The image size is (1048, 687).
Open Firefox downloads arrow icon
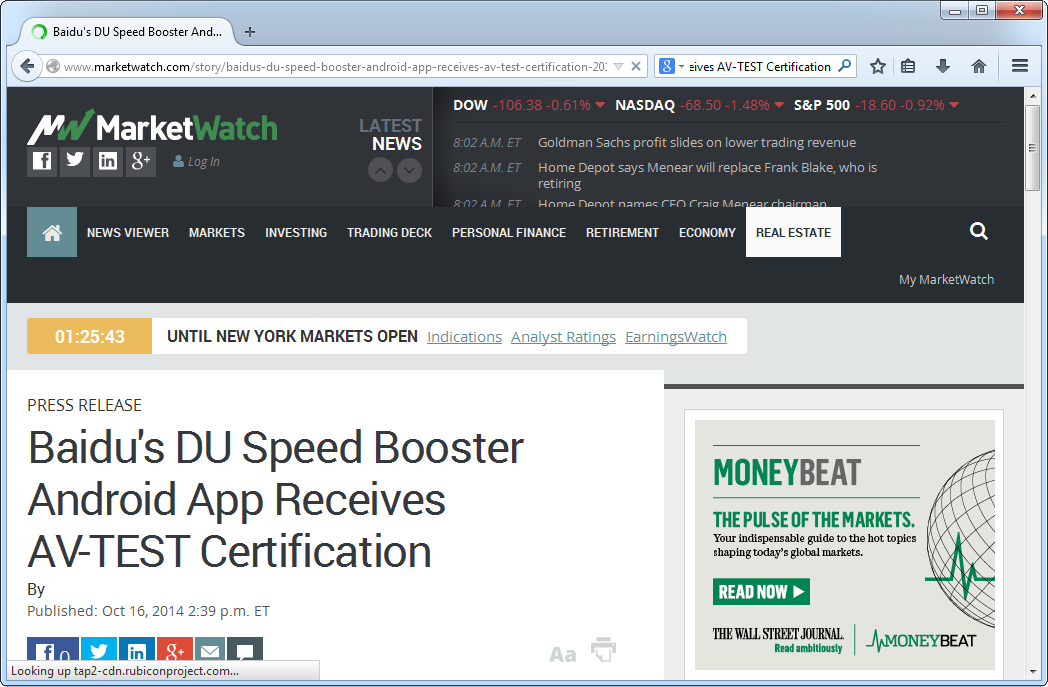point(942,66)
